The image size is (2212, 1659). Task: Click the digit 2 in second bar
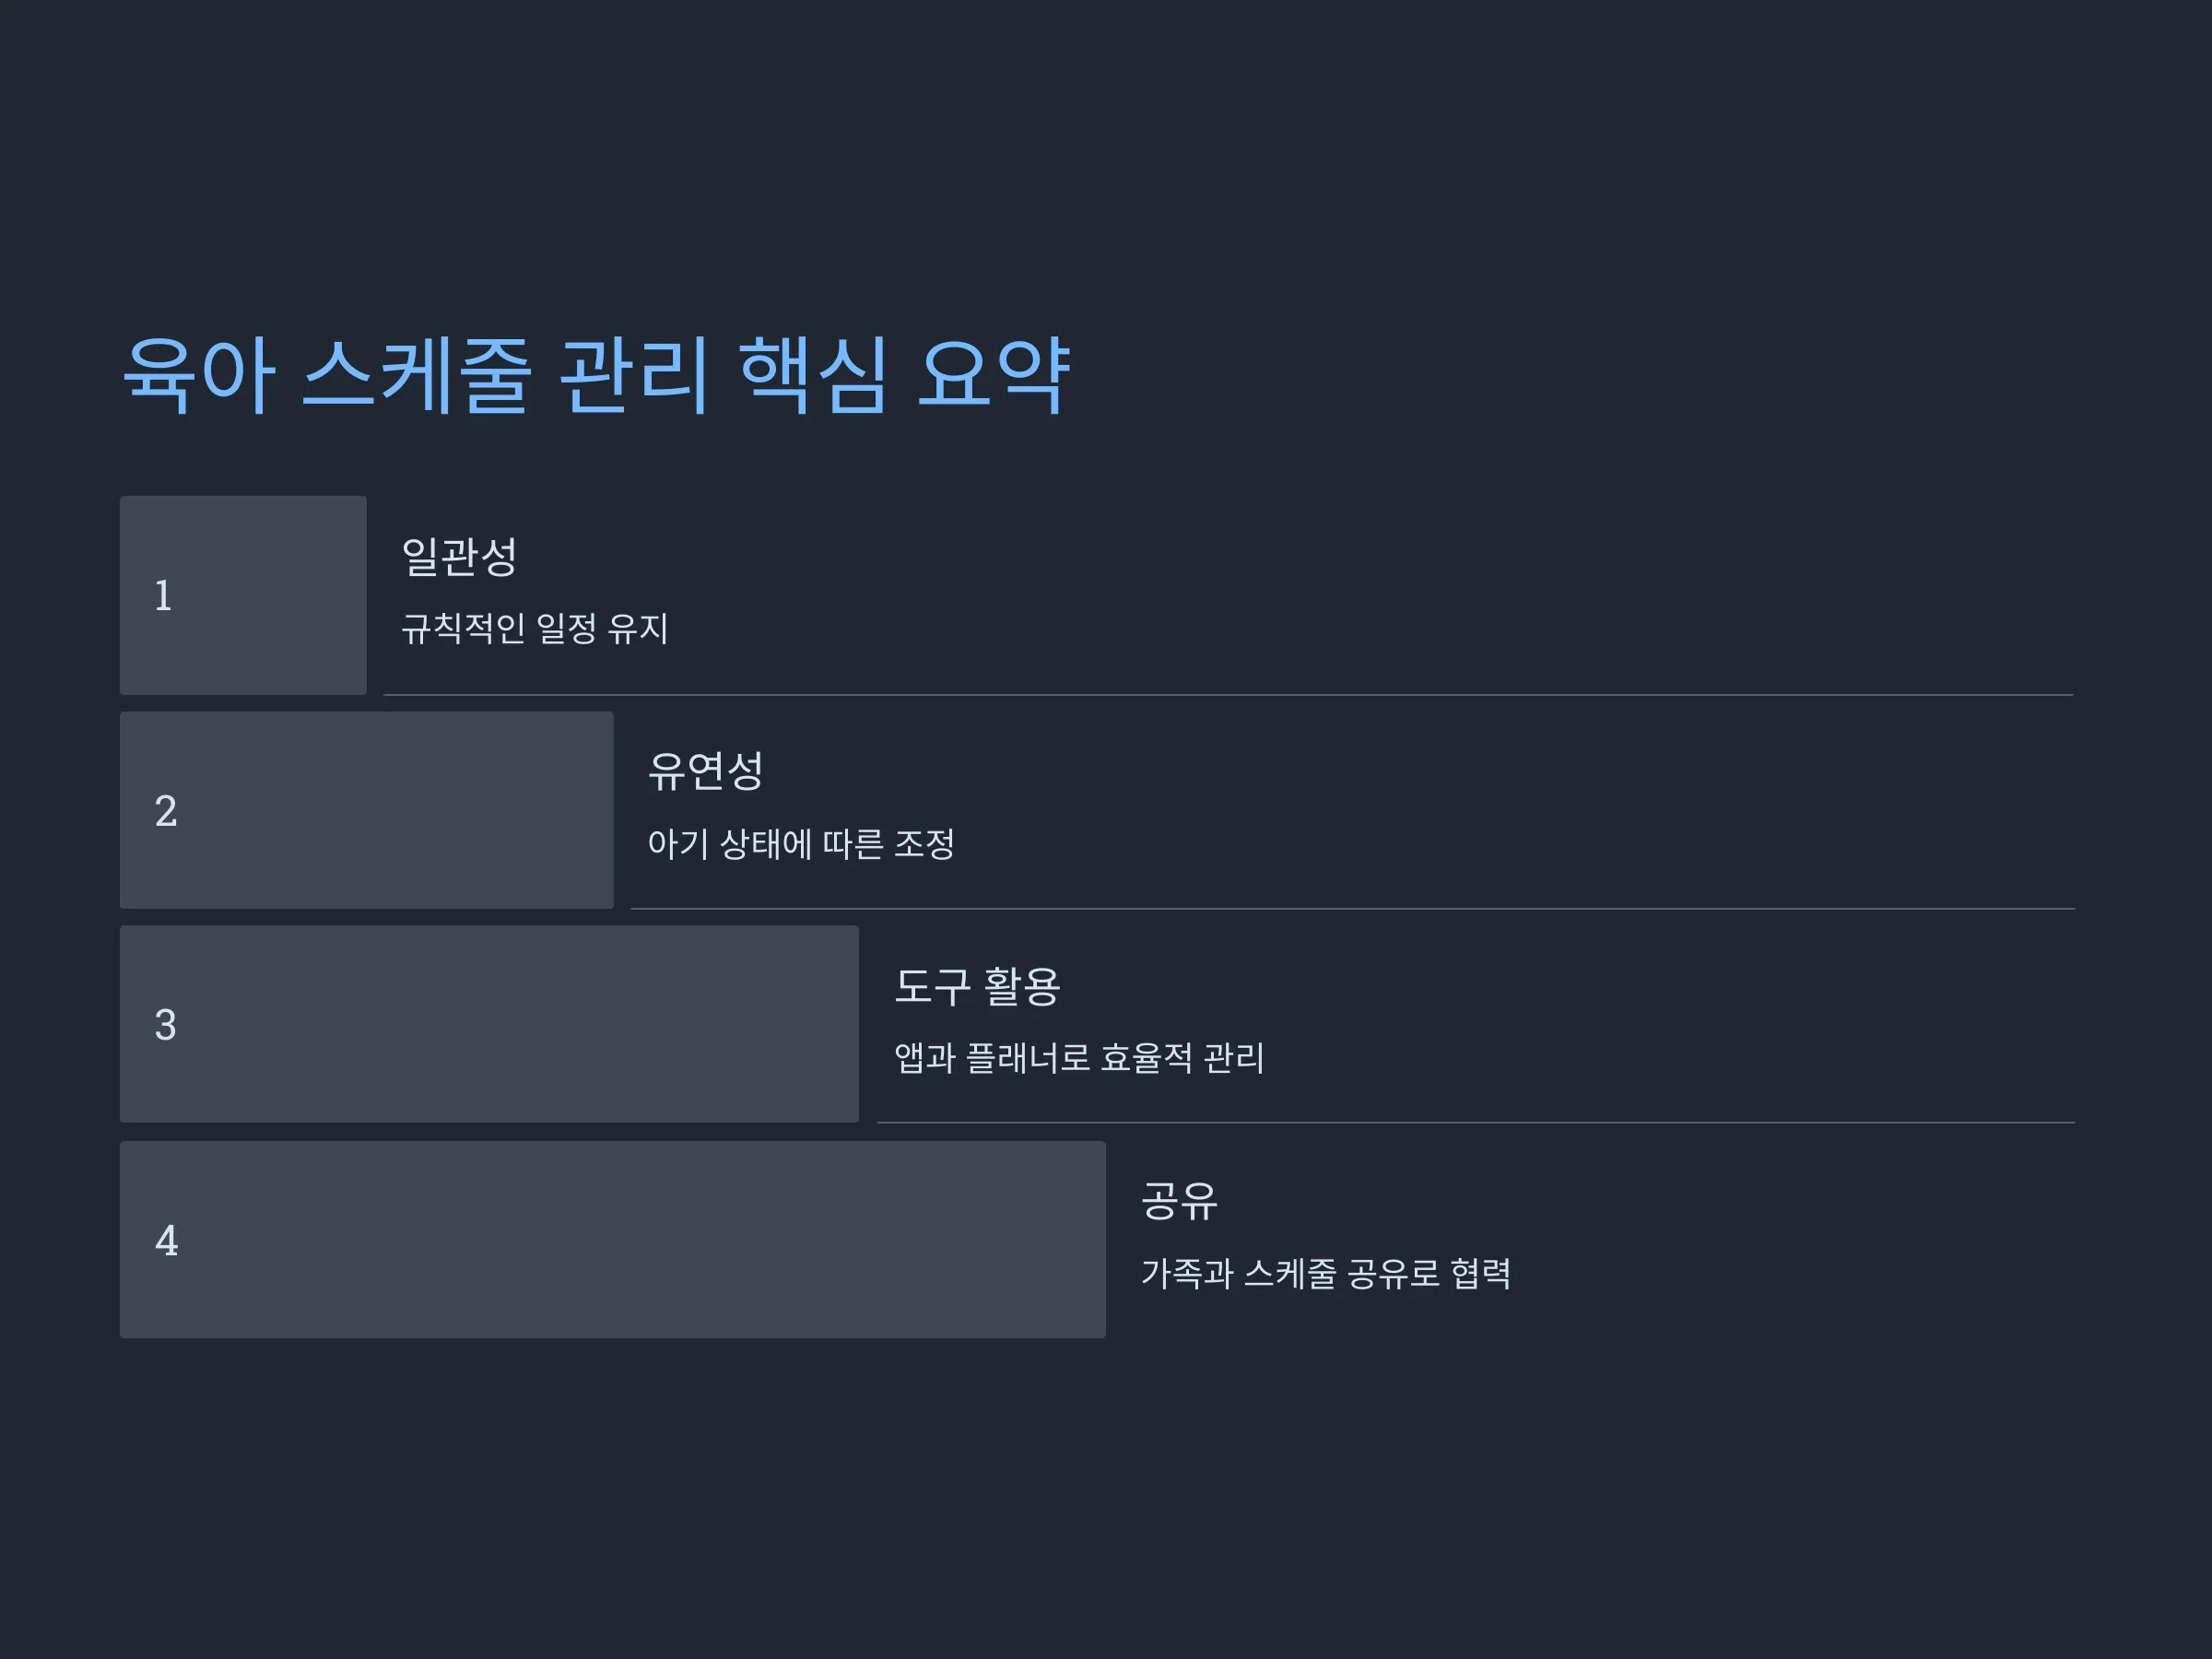pyautogui.click(x=166, y=811)
